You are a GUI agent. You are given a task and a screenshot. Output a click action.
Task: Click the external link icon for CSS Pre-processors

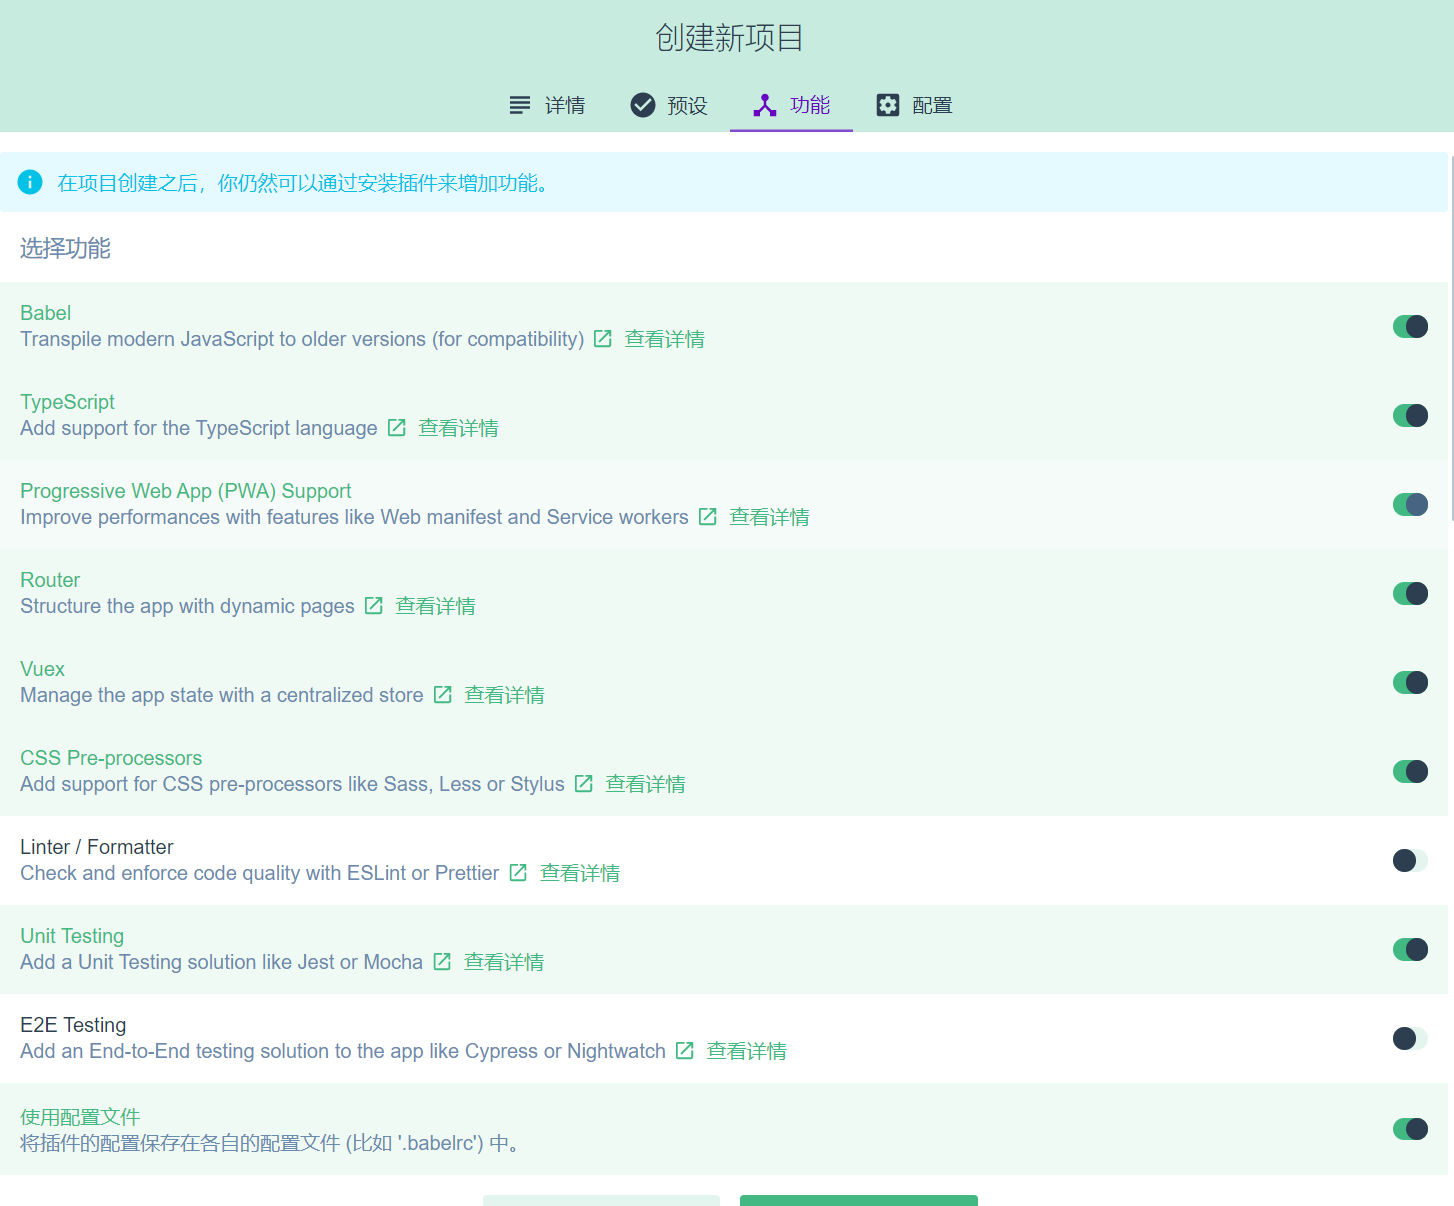pos(583,784)
